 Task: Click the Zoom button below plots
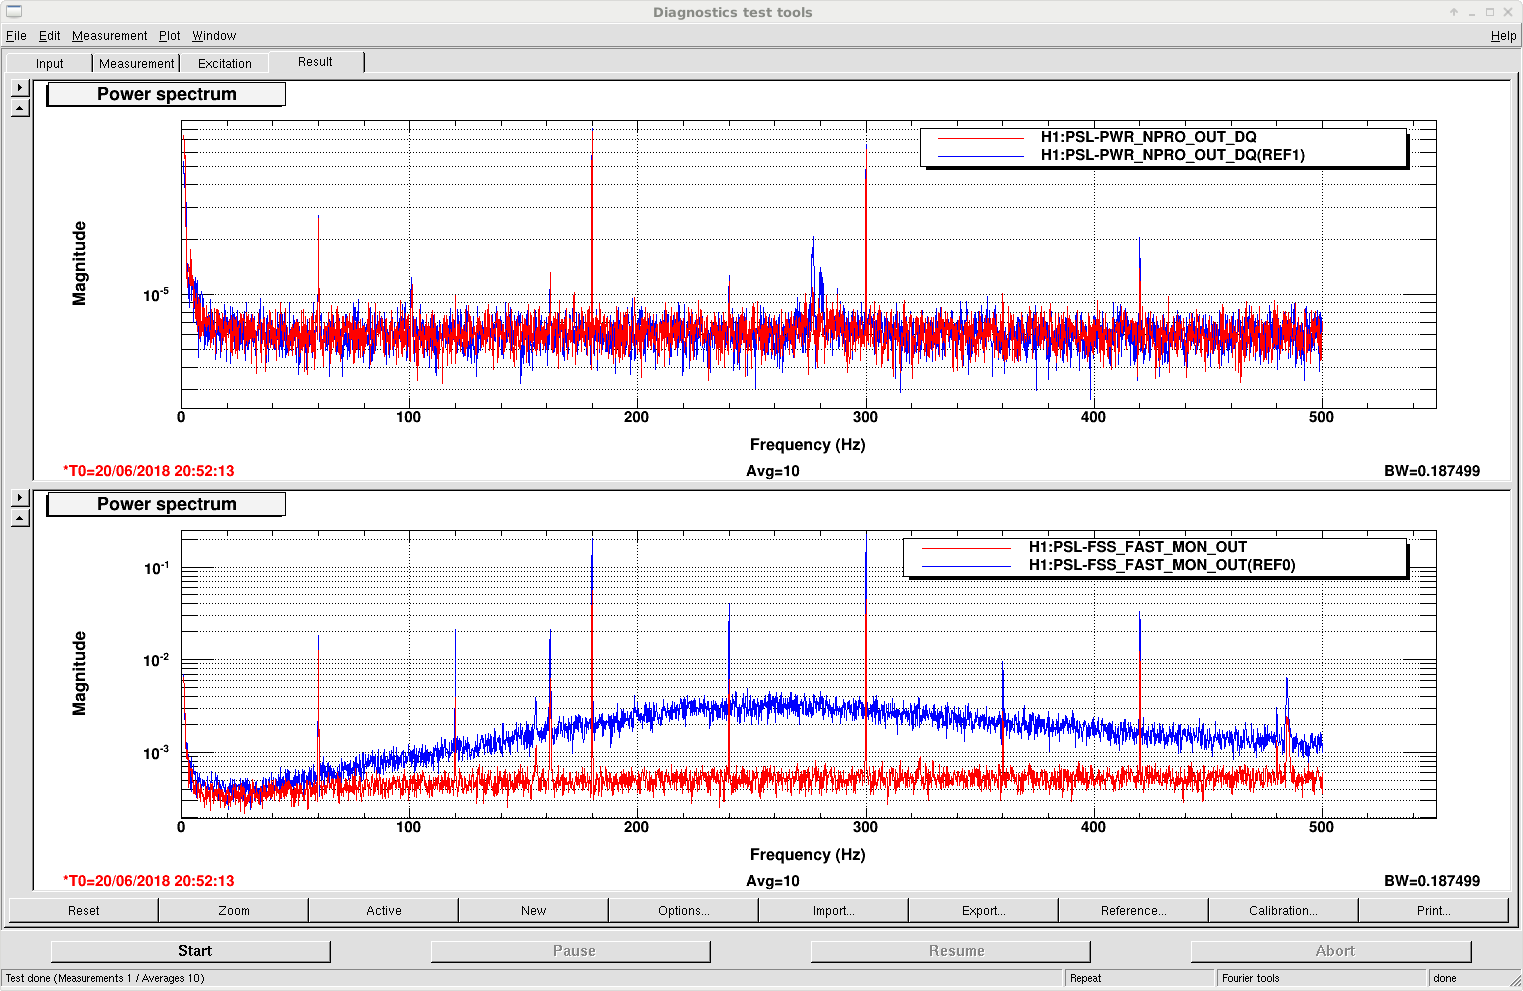234,910
